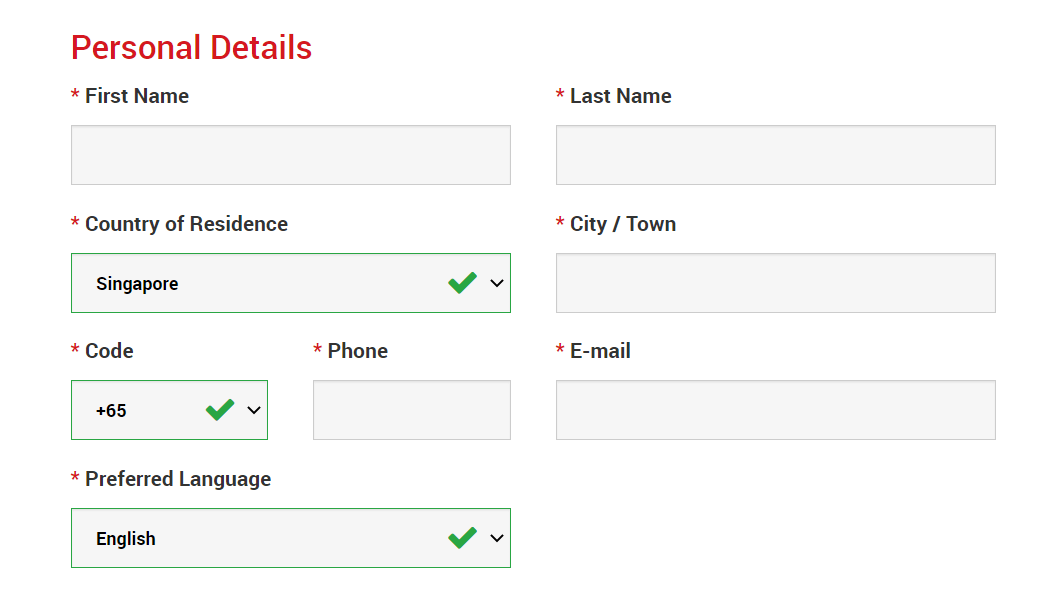Viewport: 1038px width, 599px height.
Task: Click the E-mail field label
Action: tap(600, 351)
